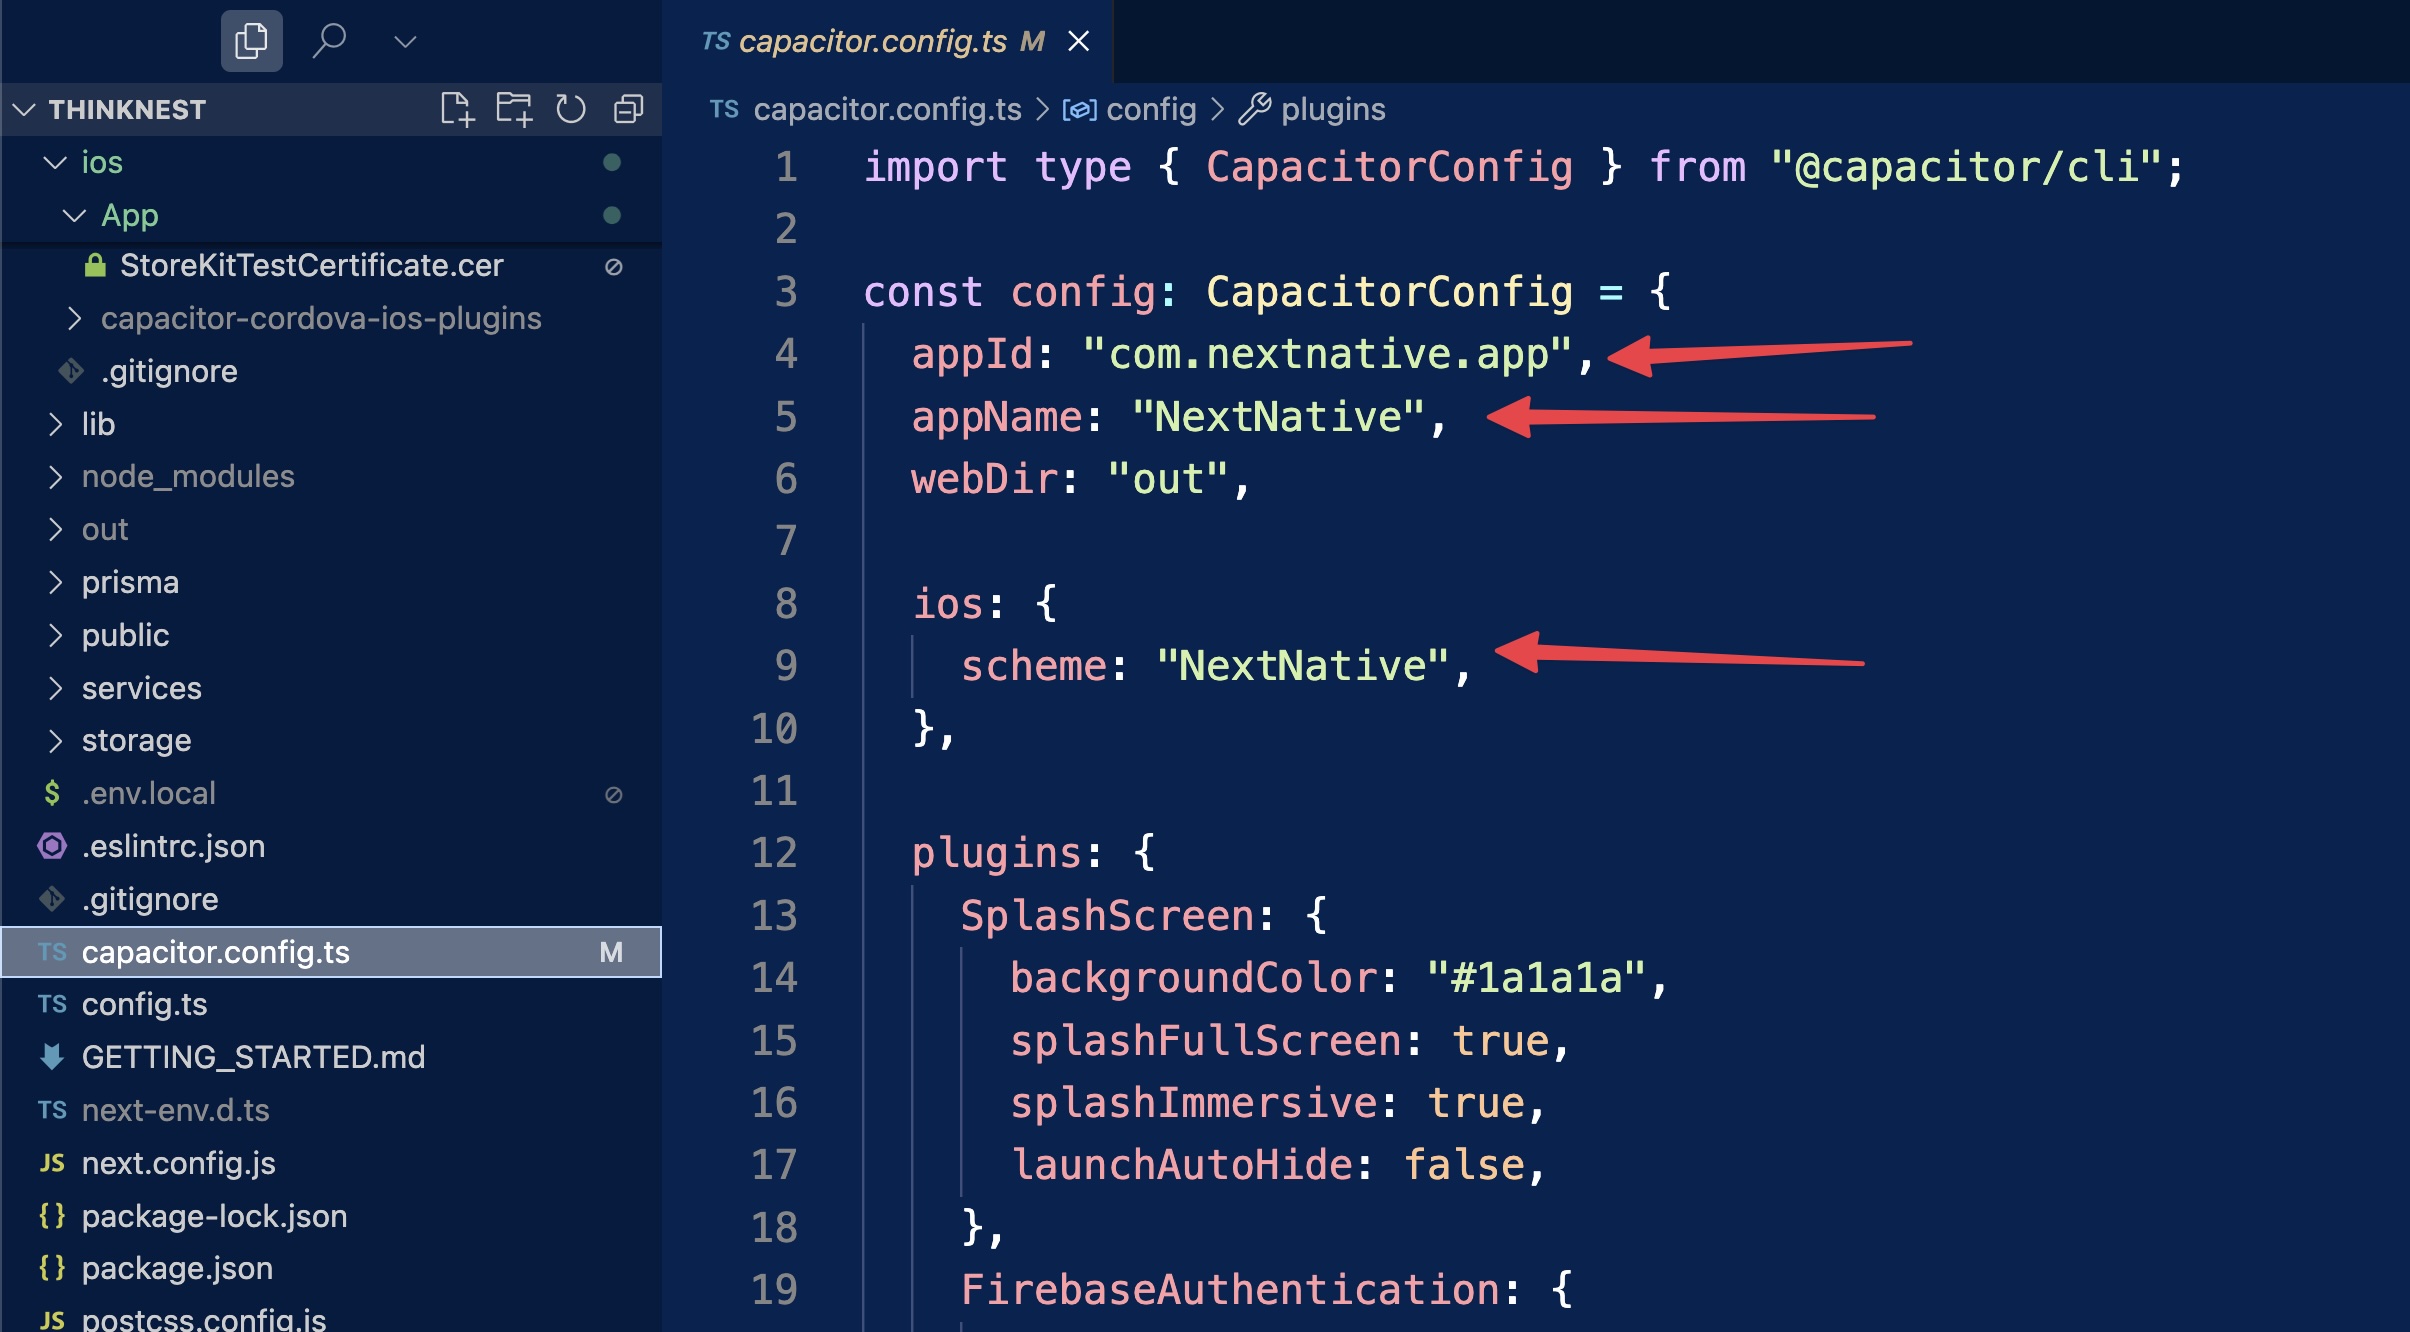Click the New File icon
The height and width of the screenshot is (1332, 2410).
pyautogui.click(x=457, y=109)
